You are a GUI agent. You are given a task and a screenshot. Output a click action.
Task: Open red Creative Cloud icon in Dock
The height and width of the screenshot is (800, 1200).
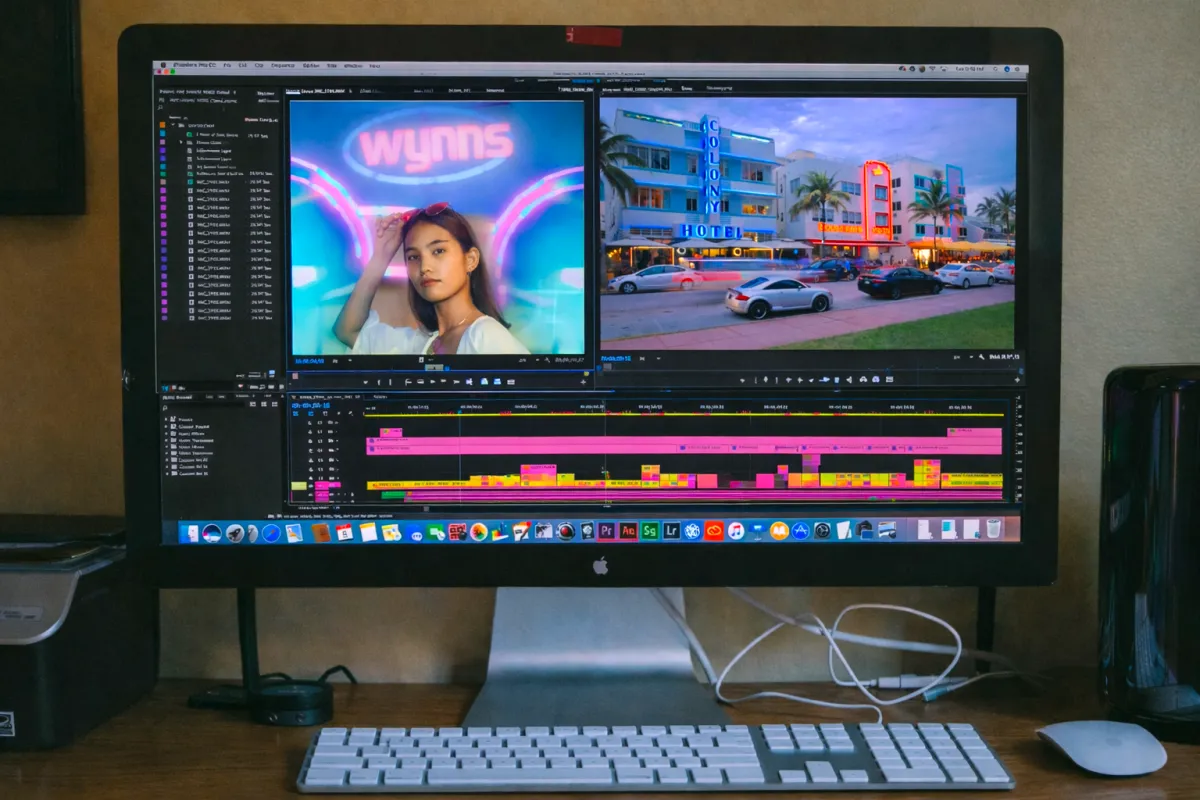click(714, 531)
